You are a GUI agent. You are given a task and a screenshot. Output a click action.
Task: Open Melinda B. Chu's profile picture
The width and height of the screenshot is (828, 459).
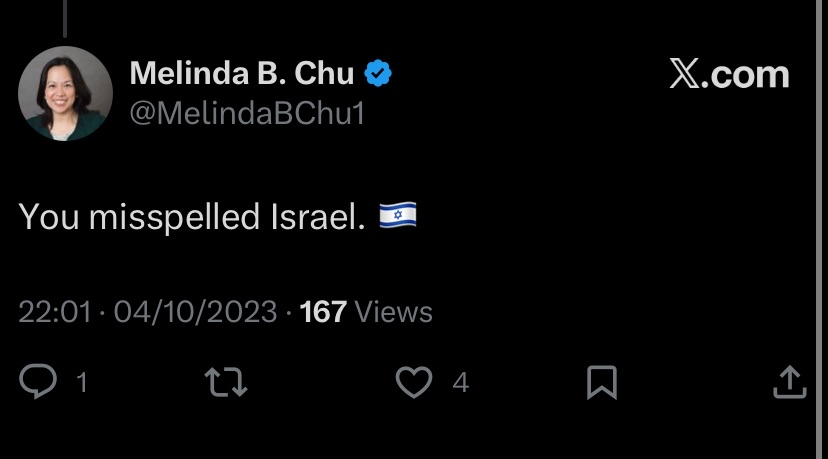[65, 93]
